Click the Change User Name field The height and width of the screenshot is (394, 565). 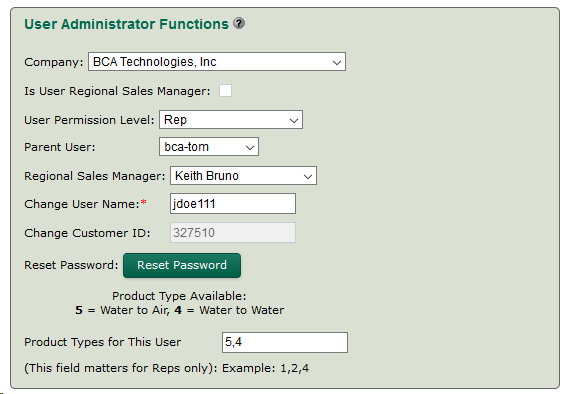coord(233,204)
